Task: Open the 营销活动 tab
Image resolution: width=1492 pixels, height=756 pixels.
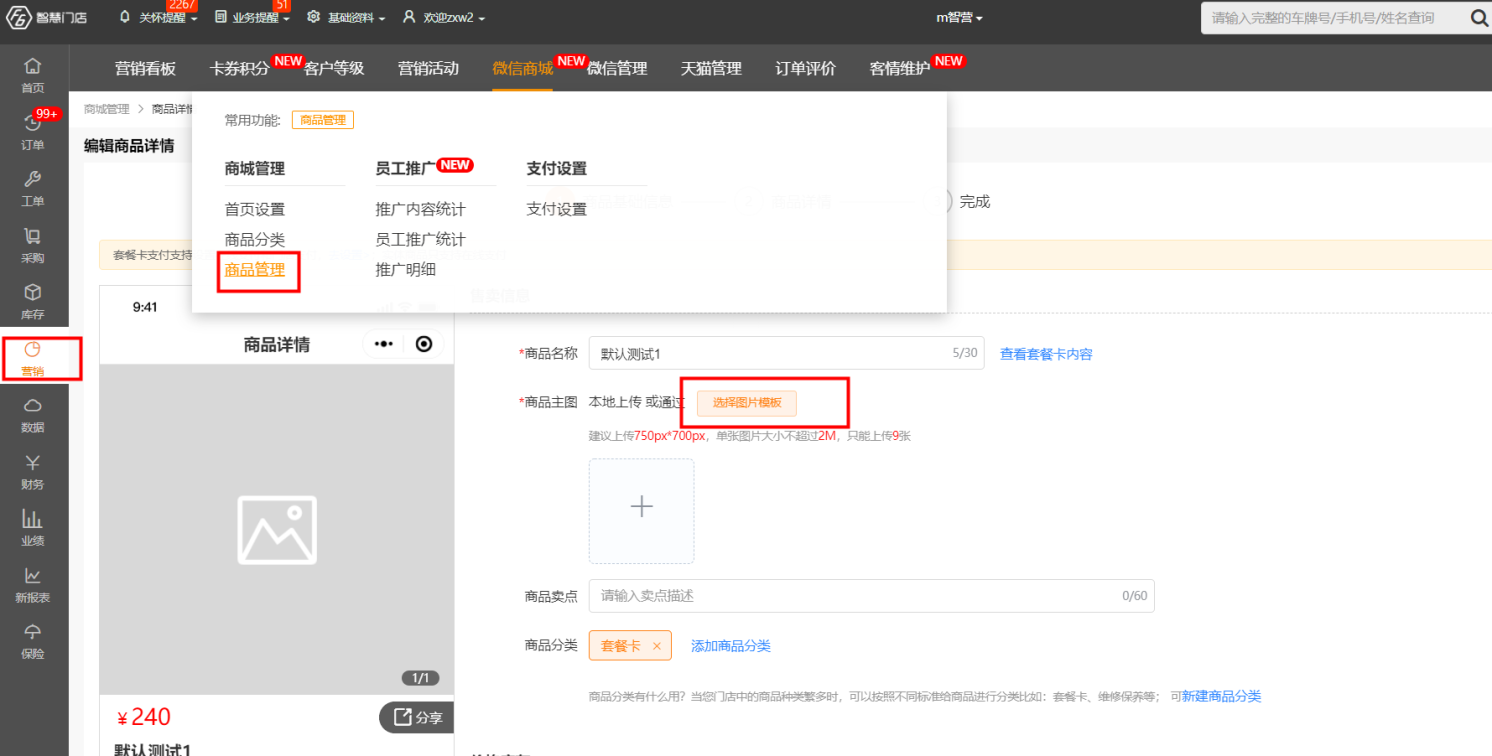Action: click(x=428, y=68)
